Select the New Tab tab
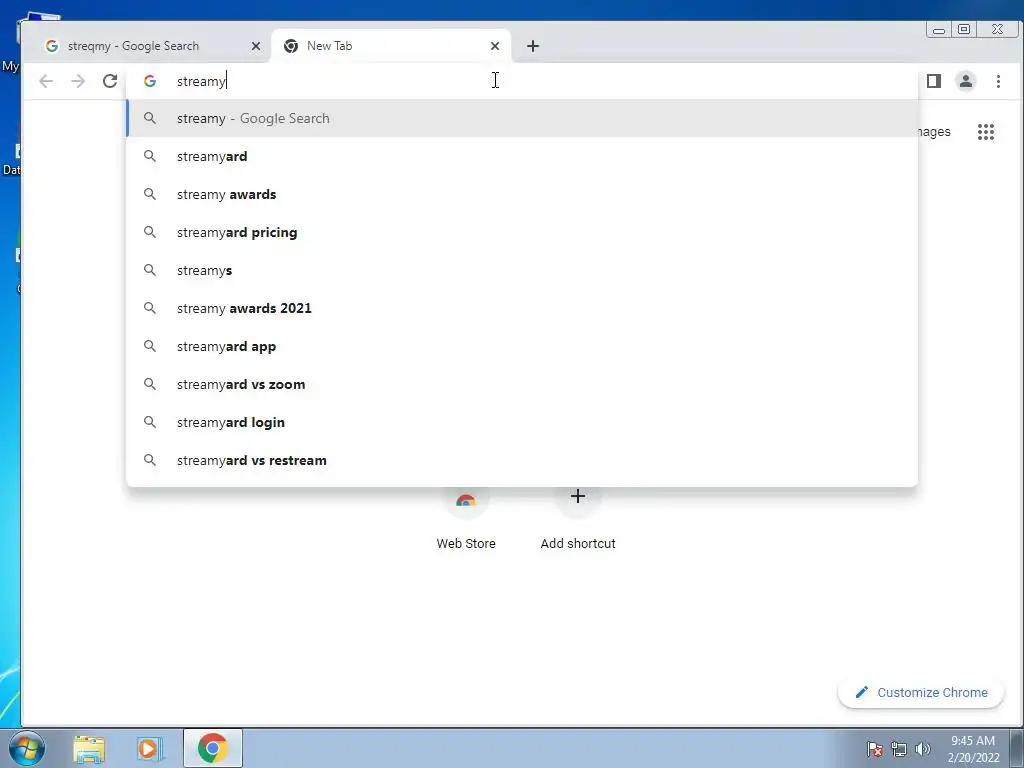 pyautogui.click(x=391, y=46)
